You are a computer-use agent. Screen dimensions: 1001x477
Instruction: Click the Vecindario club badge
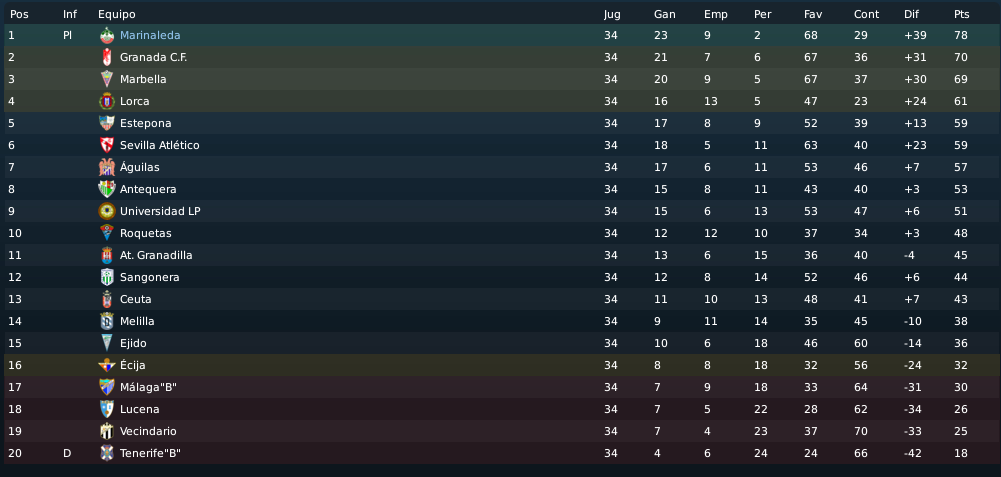click(107, 431)
